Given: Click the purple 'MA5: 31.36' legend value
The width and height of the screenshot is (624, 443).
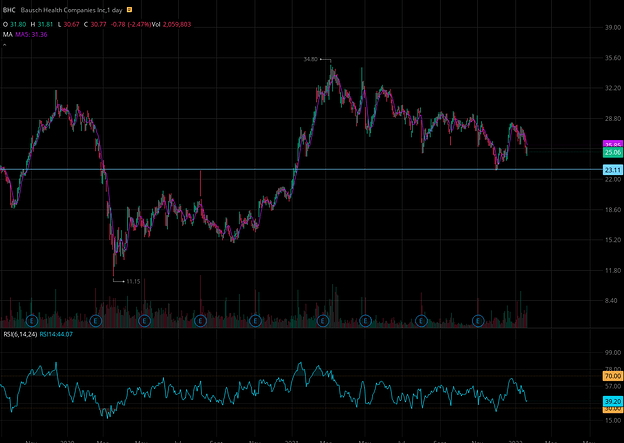Looking at the screenshot, I should pos(31,35).
